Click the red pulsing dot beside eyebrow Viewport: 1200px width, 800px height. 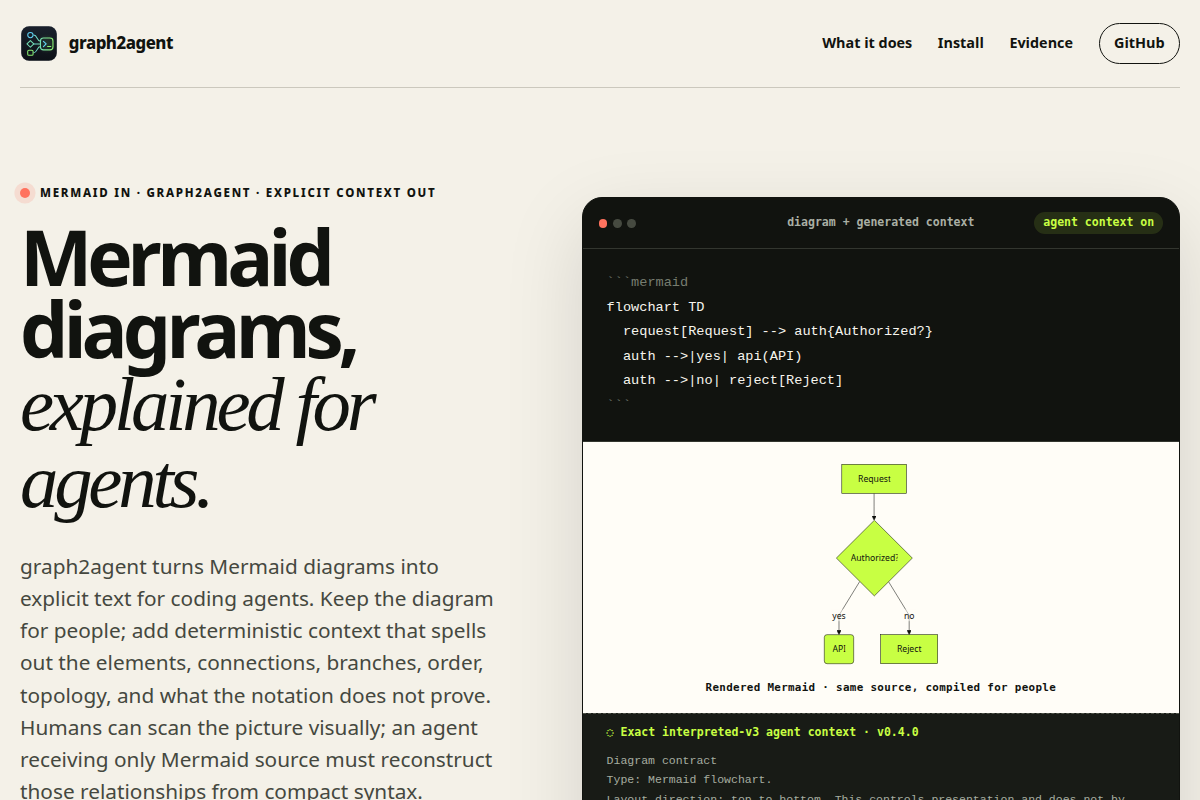25,193
